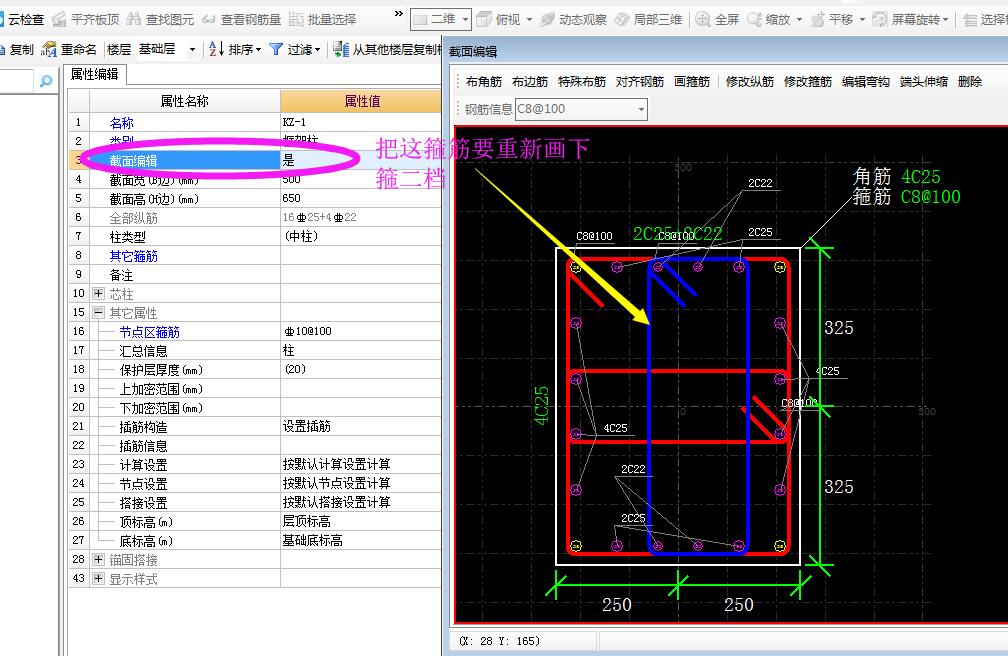Click the 截面高 value 650
Screen dimensions: 1008x656
pos(361,199)
